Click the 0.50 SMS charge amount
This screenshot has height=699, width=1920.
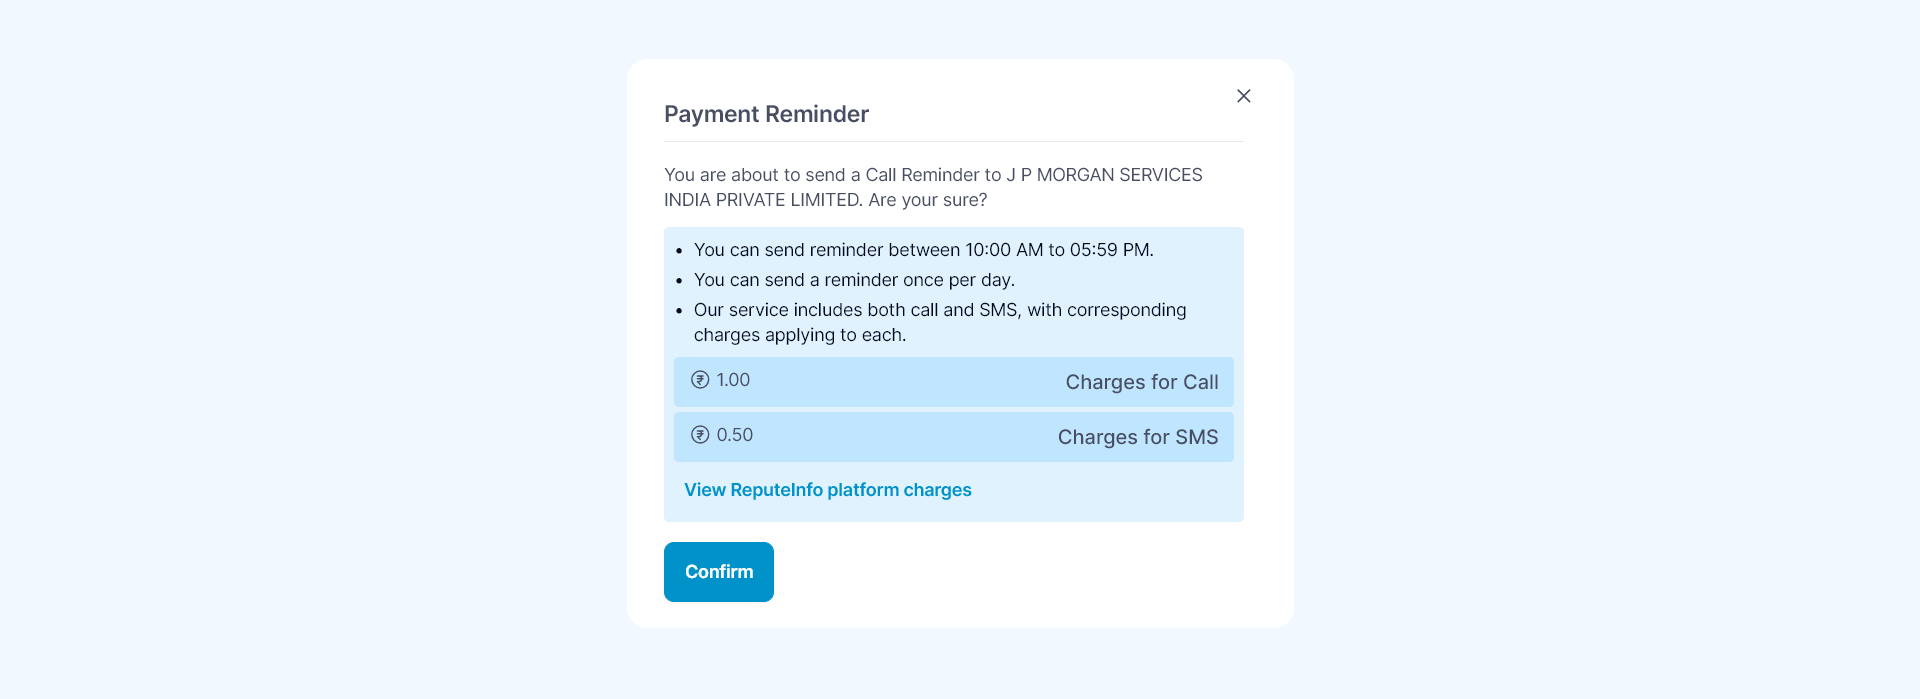[x=735, y=435]
